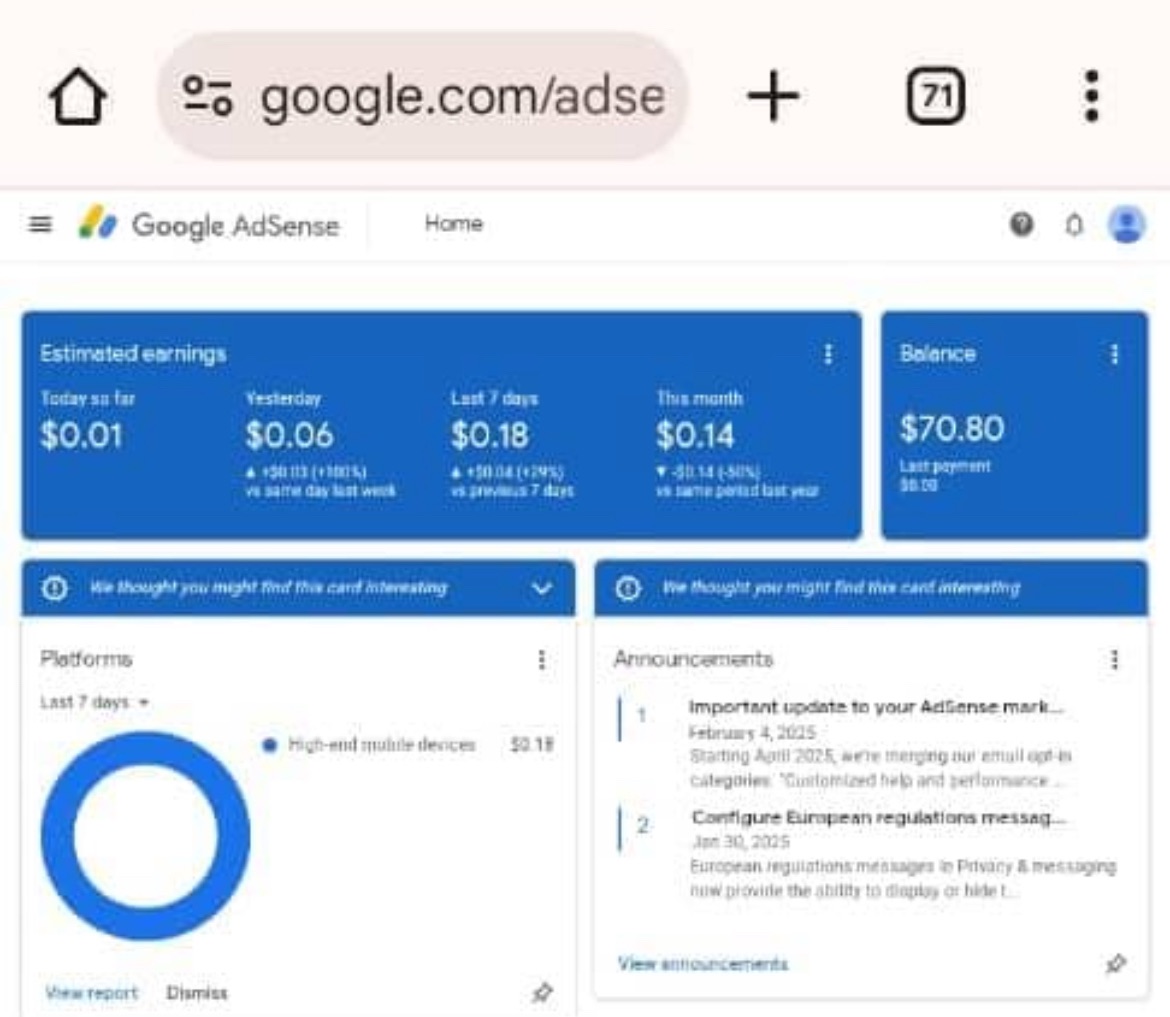1170x1017 pixels.
Task: Open Balance card options menu
Action: 1114,354
